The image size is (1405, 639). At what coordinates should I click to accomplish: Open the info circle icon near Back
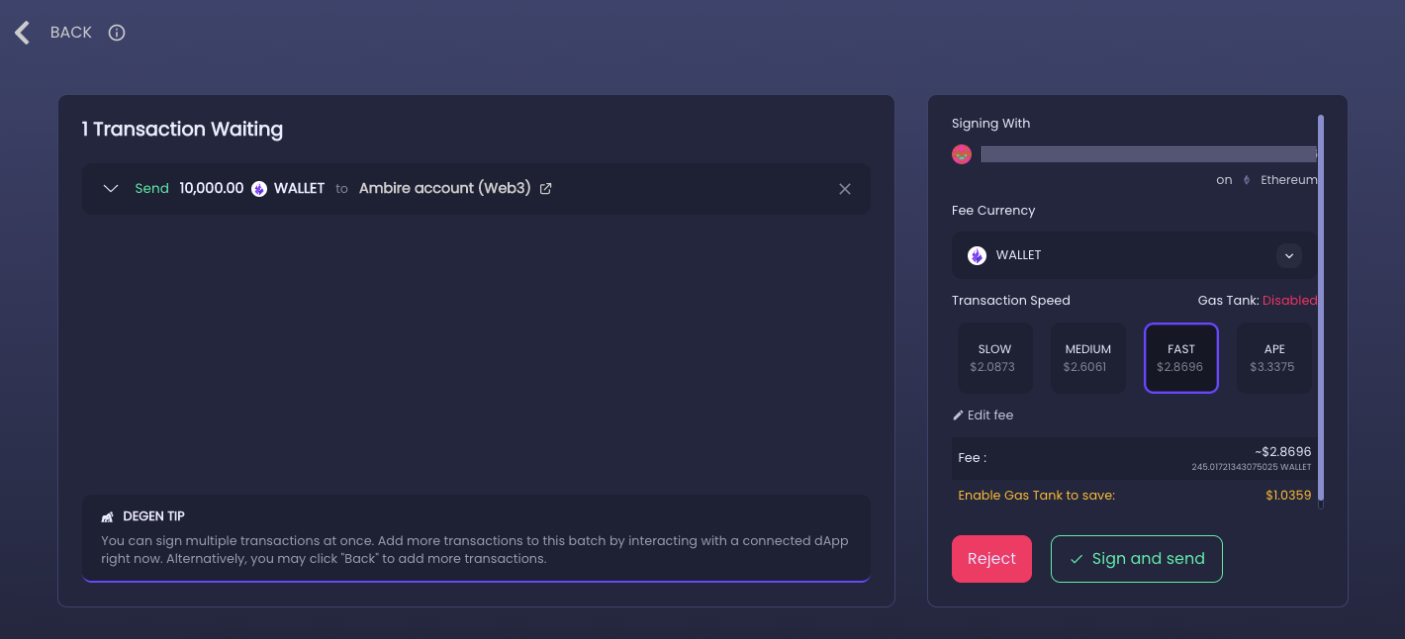click(x=117, y=33)
